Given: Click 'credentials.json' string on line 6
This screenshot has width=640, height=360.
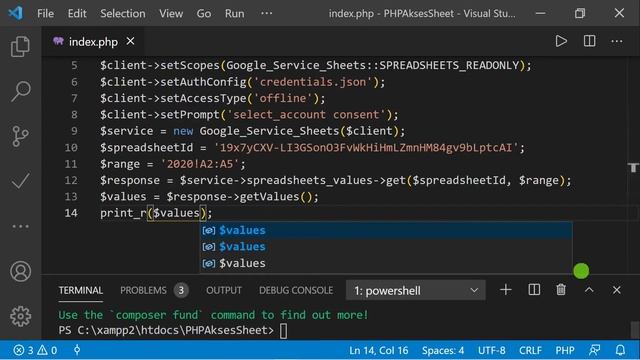Looking at the screenshot, I should tap(313, 82).
